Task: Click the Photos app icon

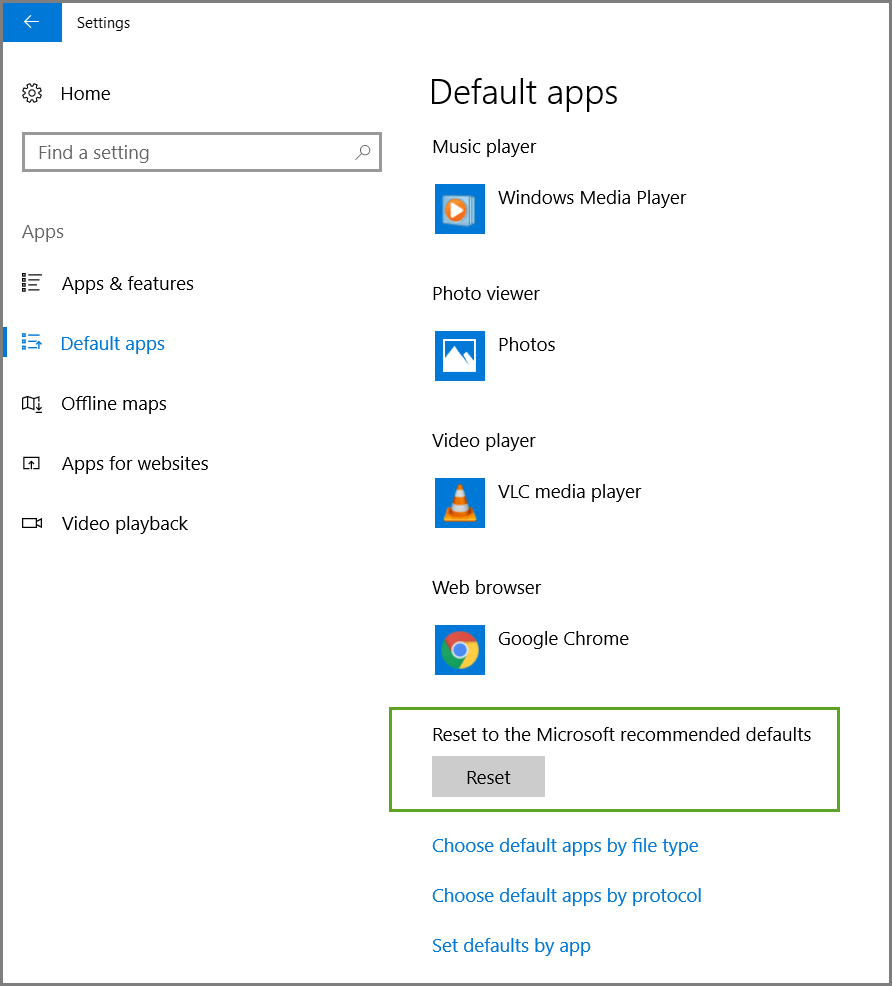Action: pos(460,356)
